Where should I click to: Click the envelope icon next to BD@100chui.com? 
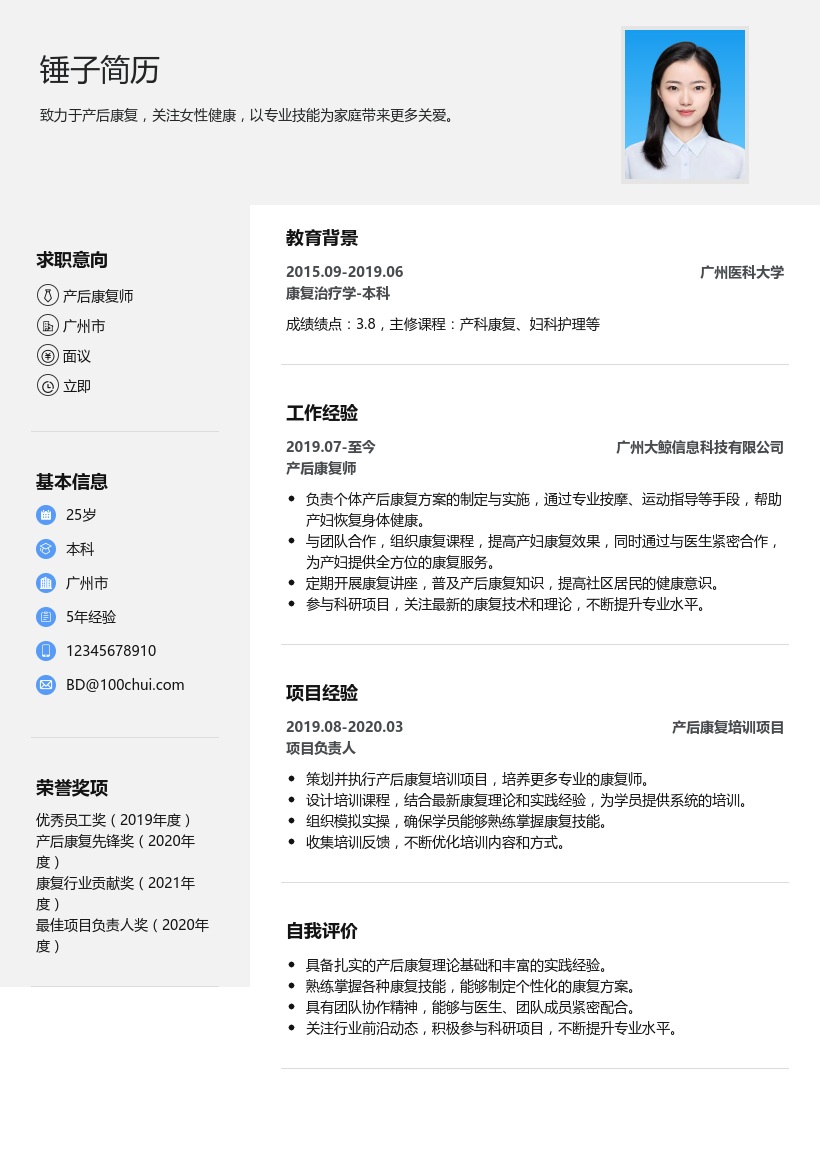46,685
